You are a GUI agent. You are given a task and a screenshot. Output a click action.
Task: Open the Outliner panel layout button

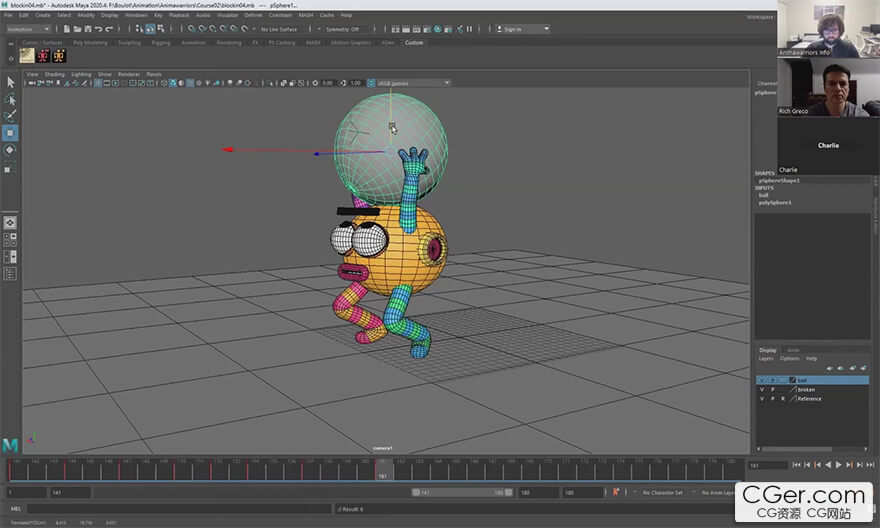10,274
